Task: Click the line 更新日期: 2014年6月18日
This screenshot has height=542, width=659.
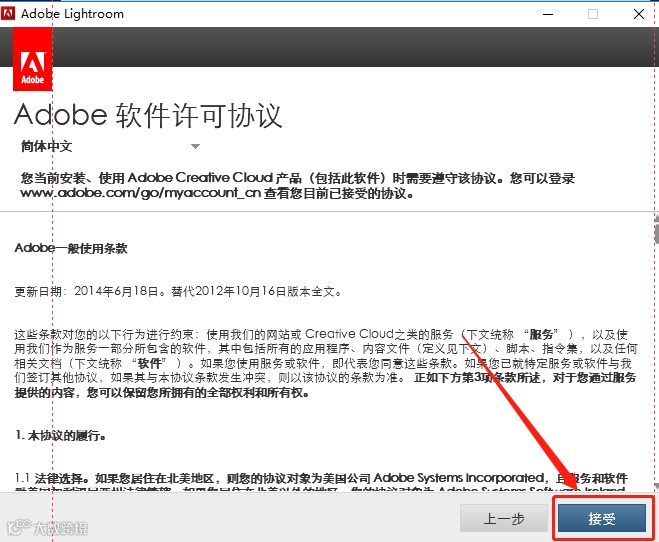Action: 177,291
